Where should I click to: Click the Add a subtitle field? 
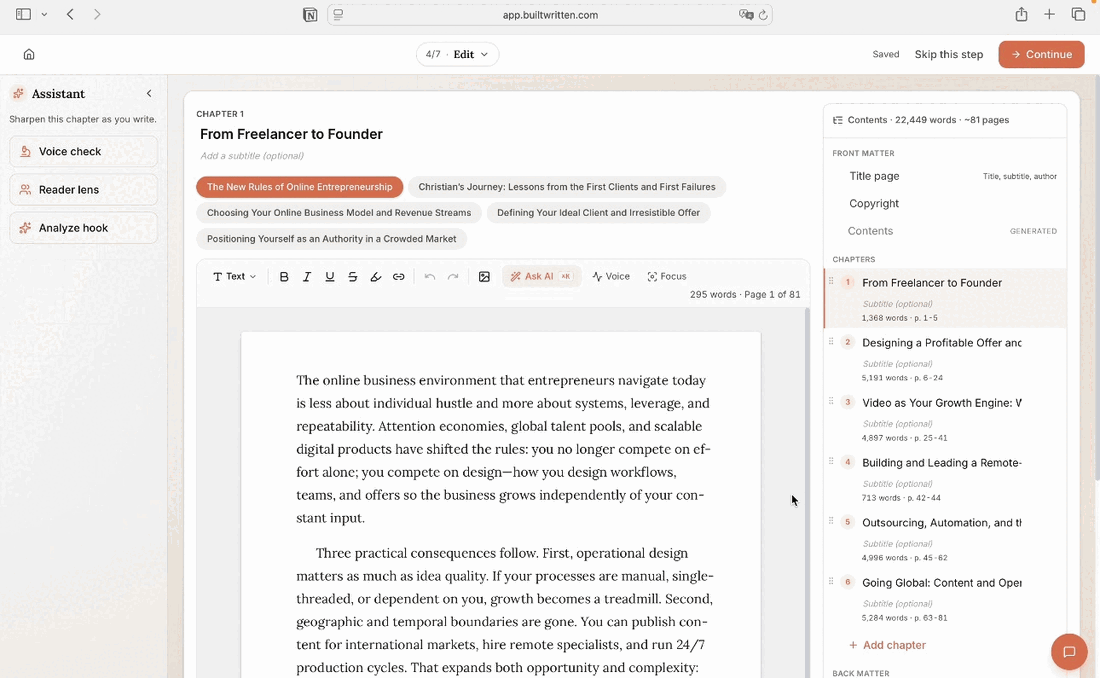(x=252, y=156)
